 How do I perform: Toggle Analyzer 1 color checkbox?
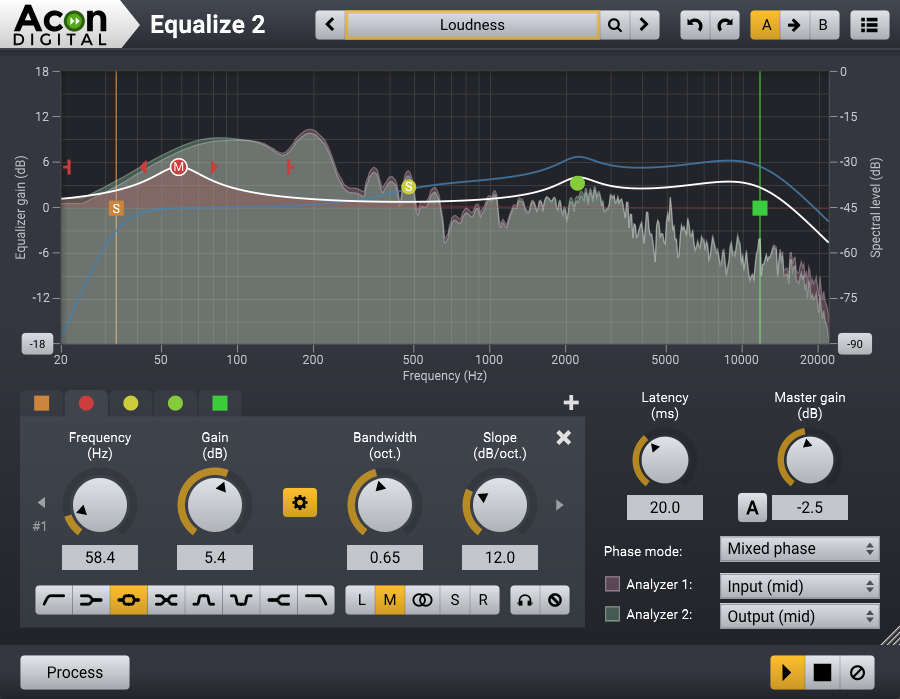612,584
